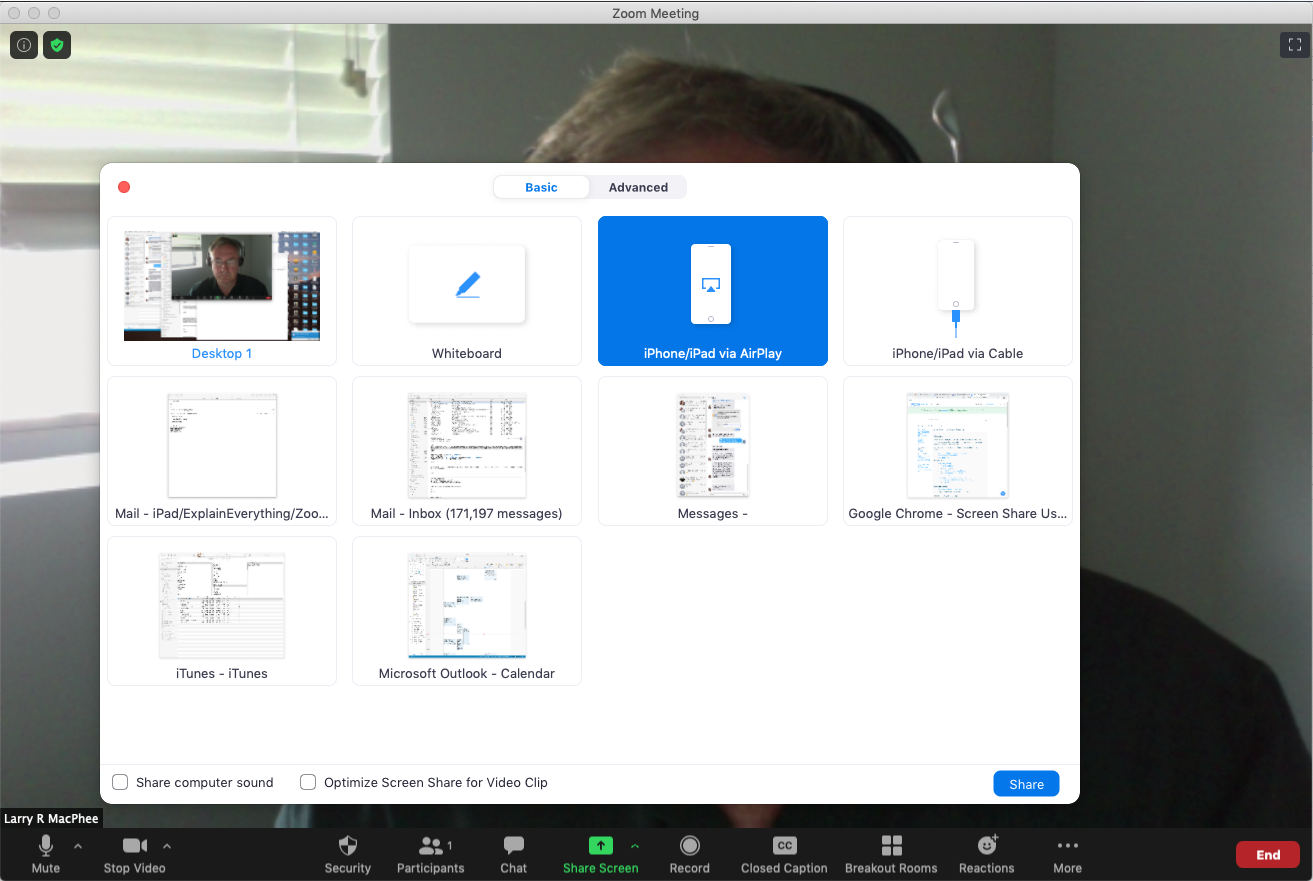End the meeting
This screenshot has height=881, width=1313.
(1268, 854)
